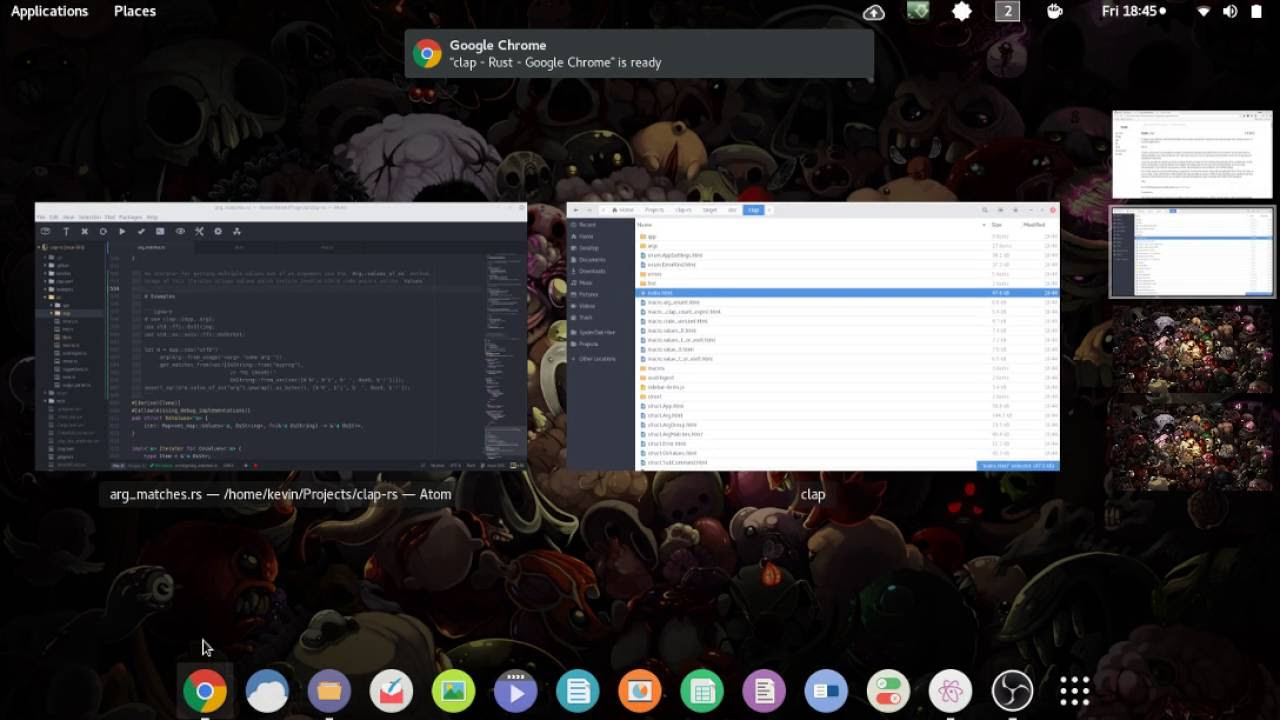Open the Files folder icon in the dock
Screen dimensions: 1280x720
point(329,691)
